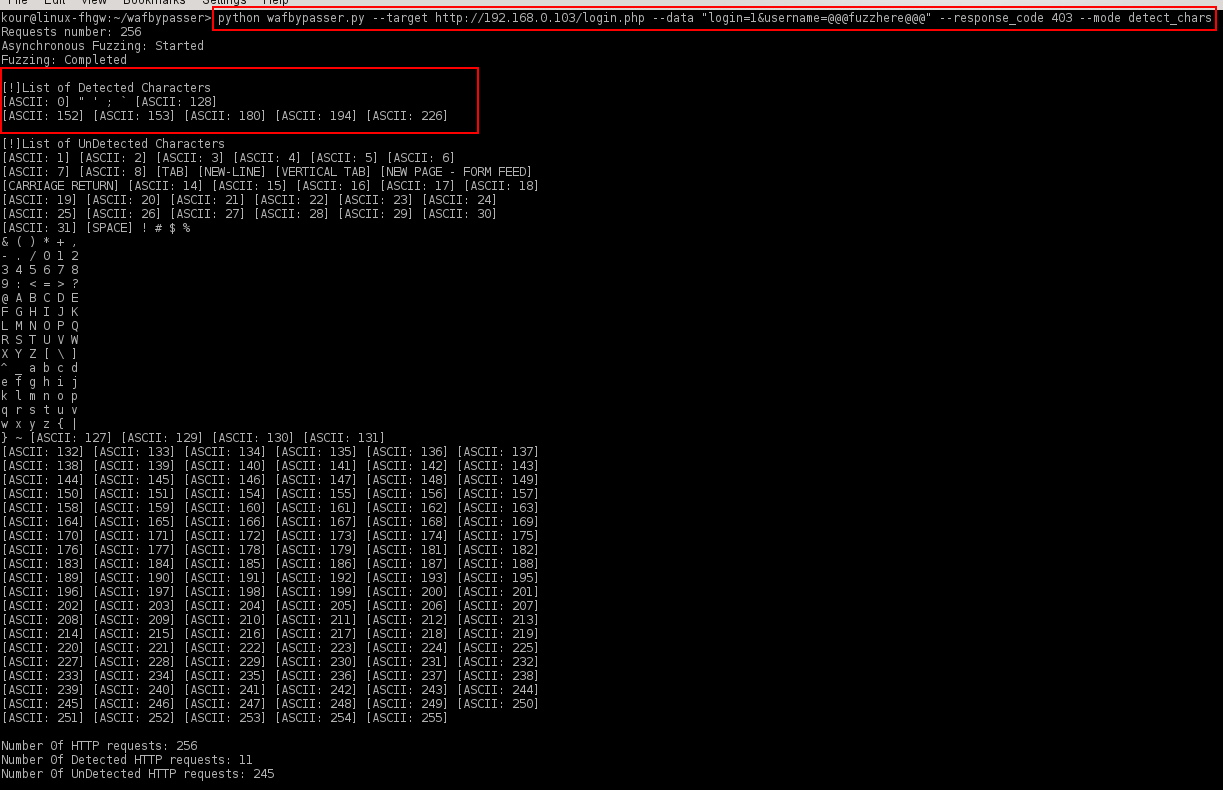Viewport: 1223px width, 790px height.
Task: Click detected entry [ASCII: 194]
Action: [316, 116]
